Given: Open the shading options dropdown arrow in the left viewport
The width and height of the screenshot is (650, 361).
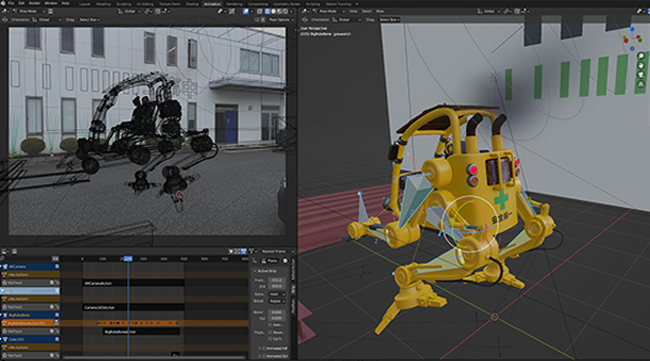Looking at the screenshot, I should (x=291, y=11).
